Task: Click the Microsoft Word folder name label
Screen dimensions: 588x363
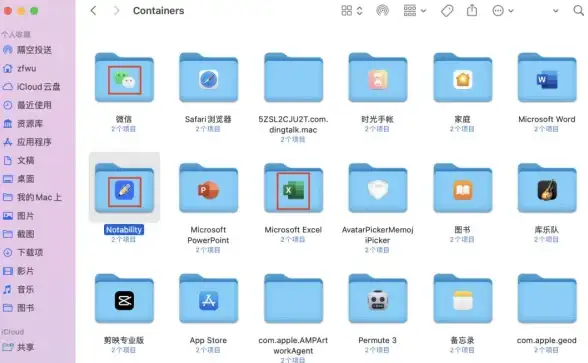Action: (547, 119)
